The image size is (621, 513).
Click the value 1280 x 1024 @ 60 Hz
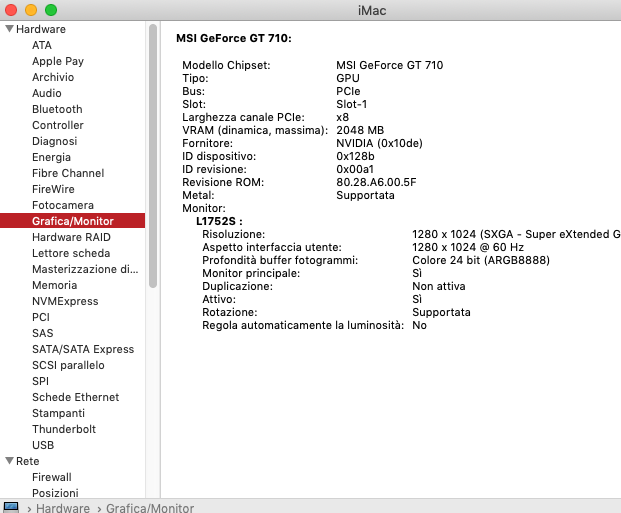[468, 247]
